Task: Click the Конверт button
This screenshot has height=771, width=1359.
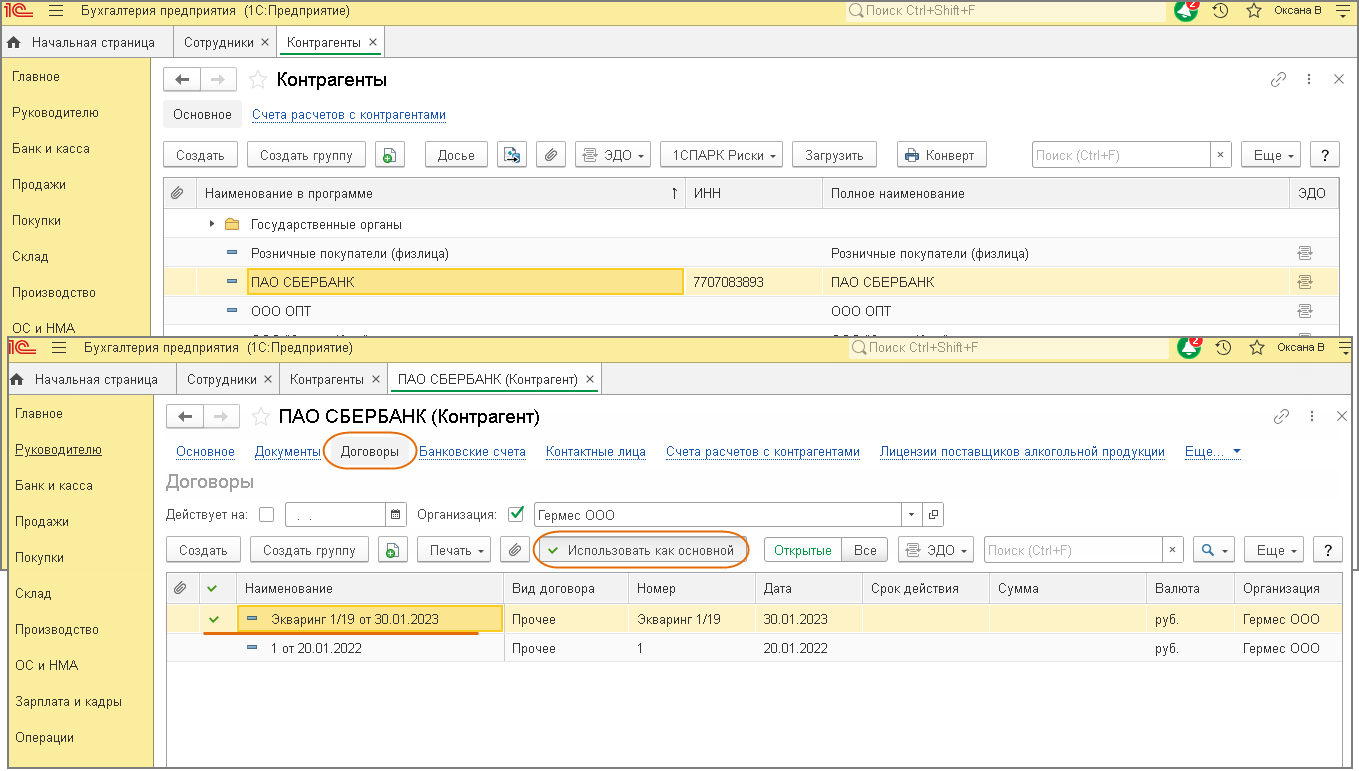Action: (x=942, y=155)
